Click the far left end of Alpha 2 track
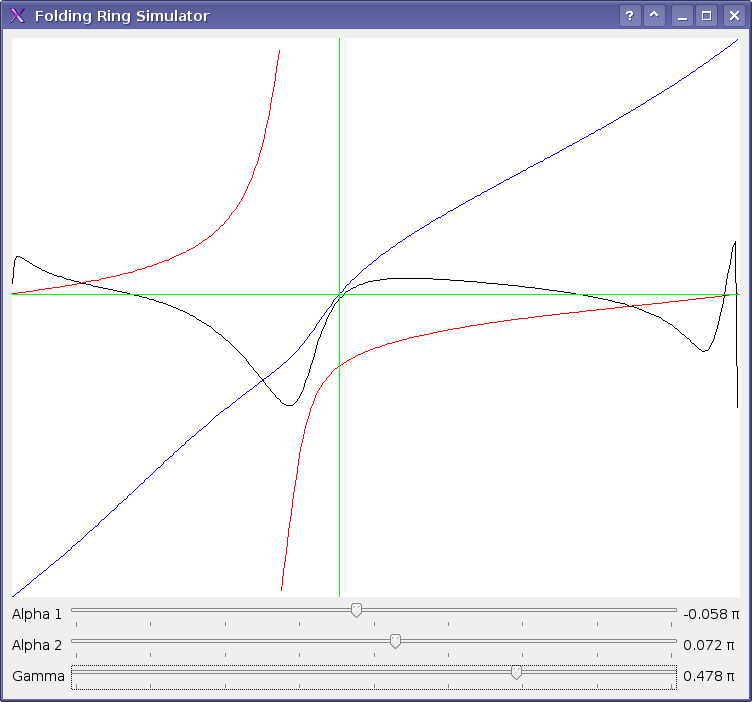 tap(75, 641)
